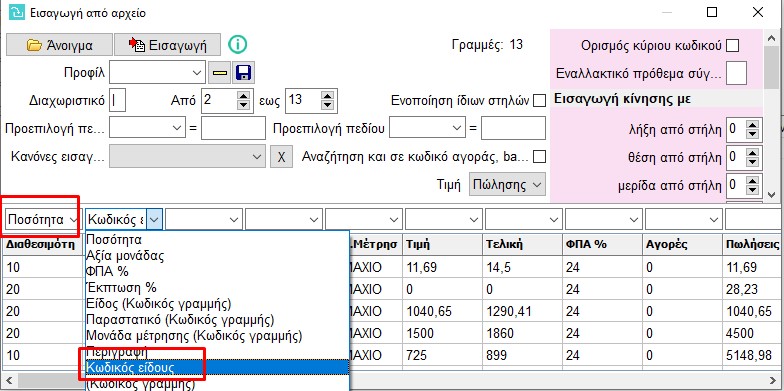Open the disabled Κανόνες εισαγωγής dropdown
This screenshot has width=784, height=391.
coord(188,157)
